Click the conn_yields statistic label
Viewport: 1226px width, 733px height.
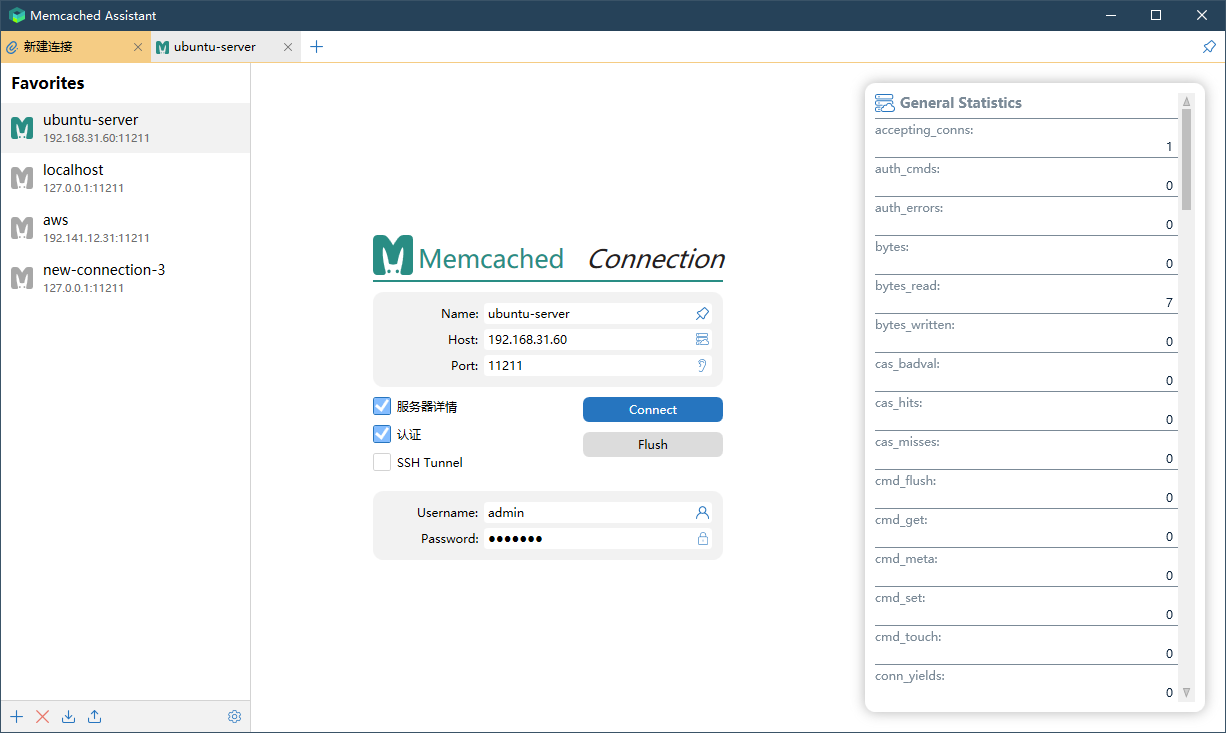(910, 676)
